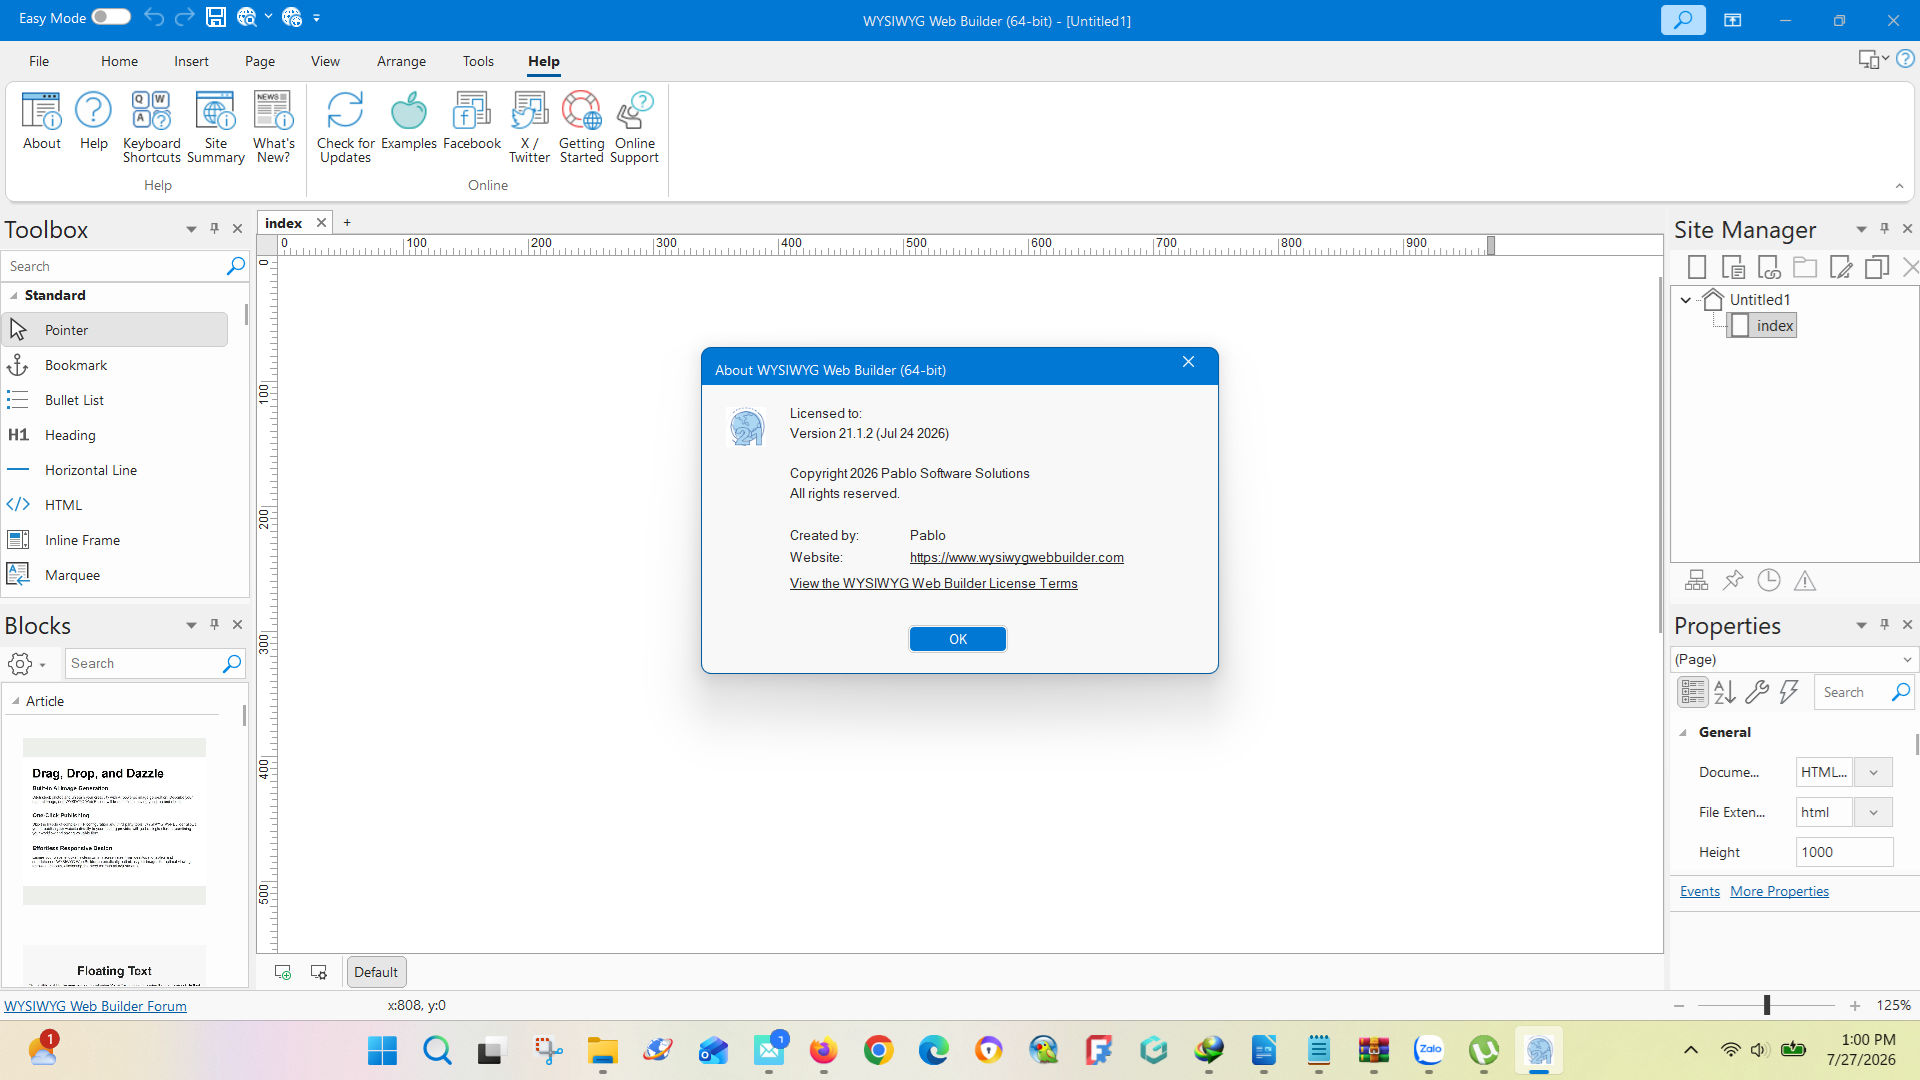Screen dimensions: 1920x1080
Task: Toggle the Easy Mode switch
Action: (x=111, y=17)
